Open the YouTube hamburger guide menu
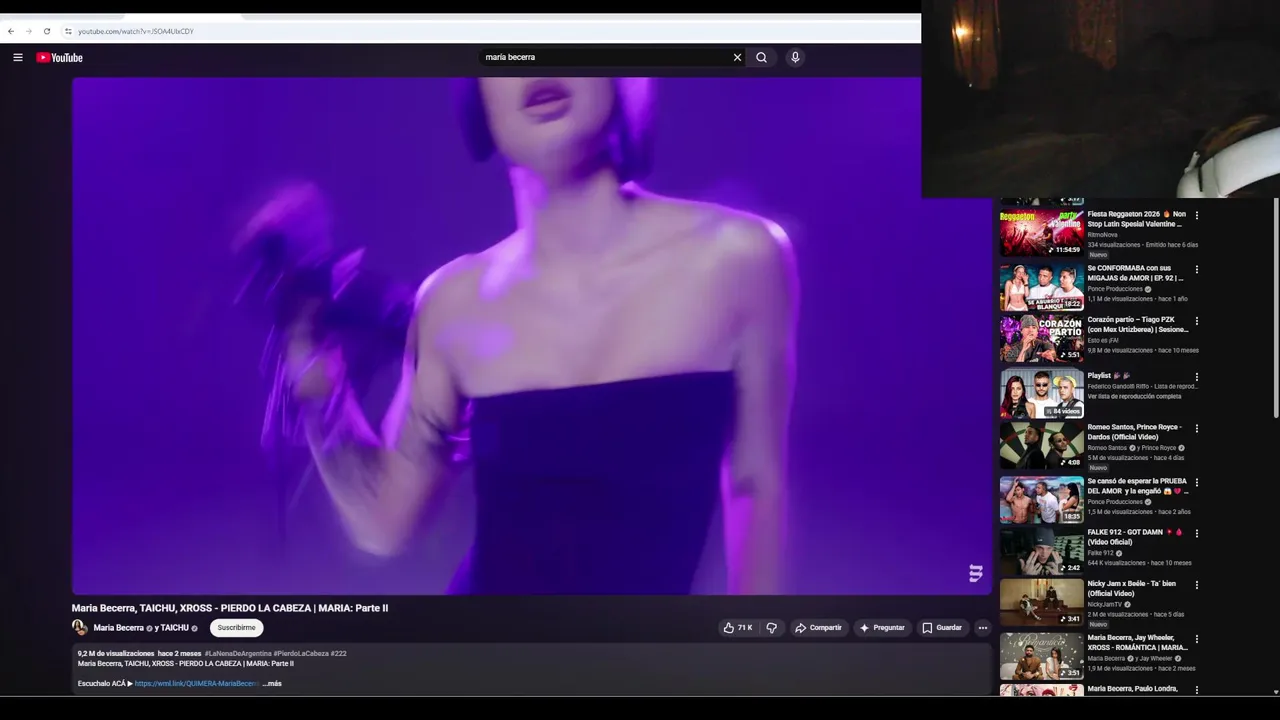This screenshot has height=720, width=1280. [18, 57]
